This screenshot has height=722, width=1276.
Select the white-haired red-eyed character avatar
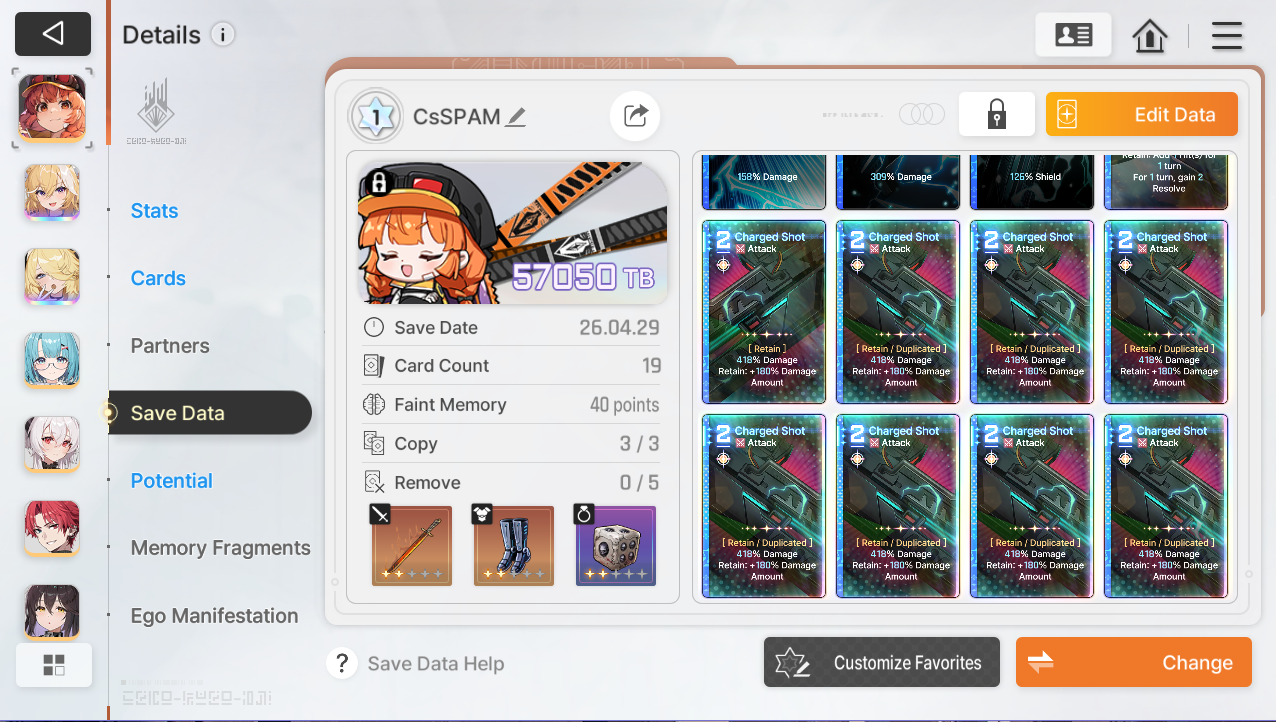coord(52,444)
